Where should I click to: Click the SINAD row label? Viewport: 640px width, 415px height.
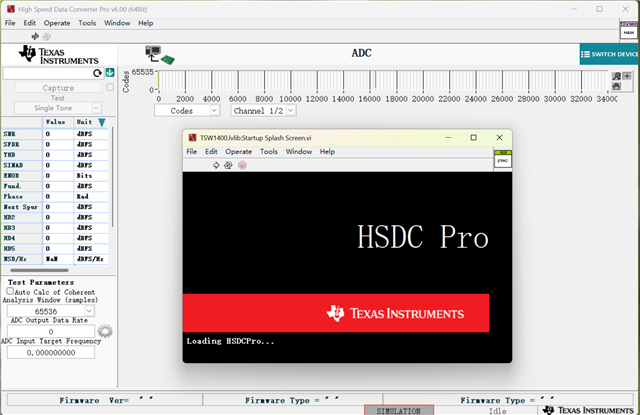pos(13,165)
